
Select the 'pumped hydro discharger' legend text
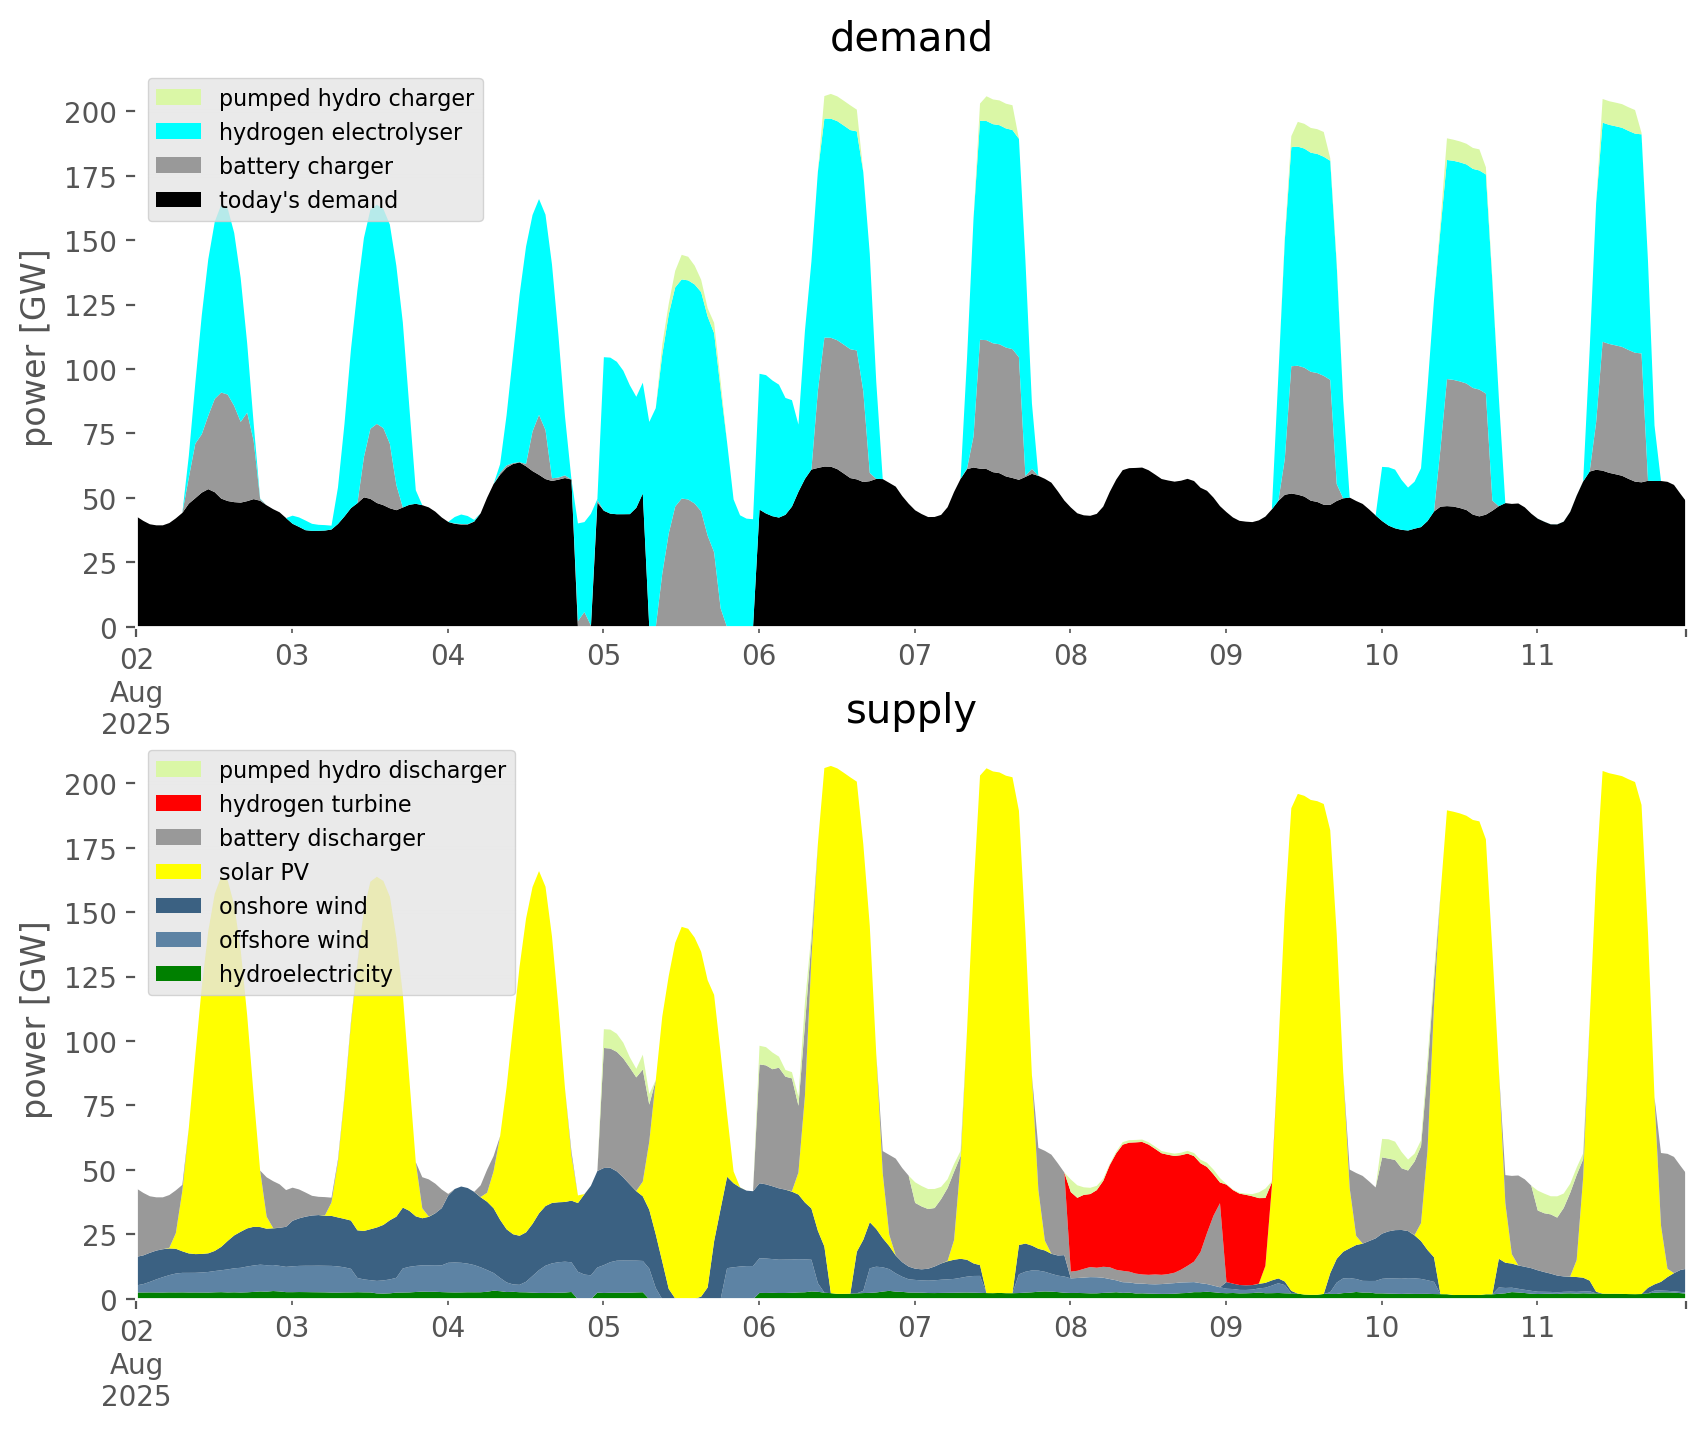362,770
